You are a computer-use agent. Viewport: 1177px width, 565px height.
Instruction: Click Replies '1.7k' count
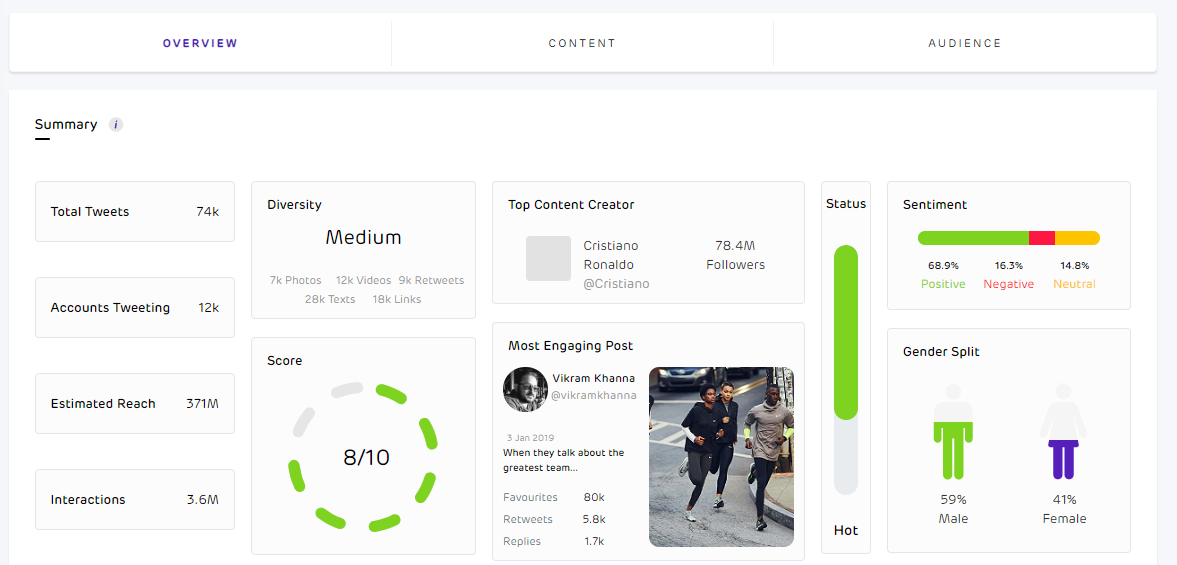[x=594, y=541]
